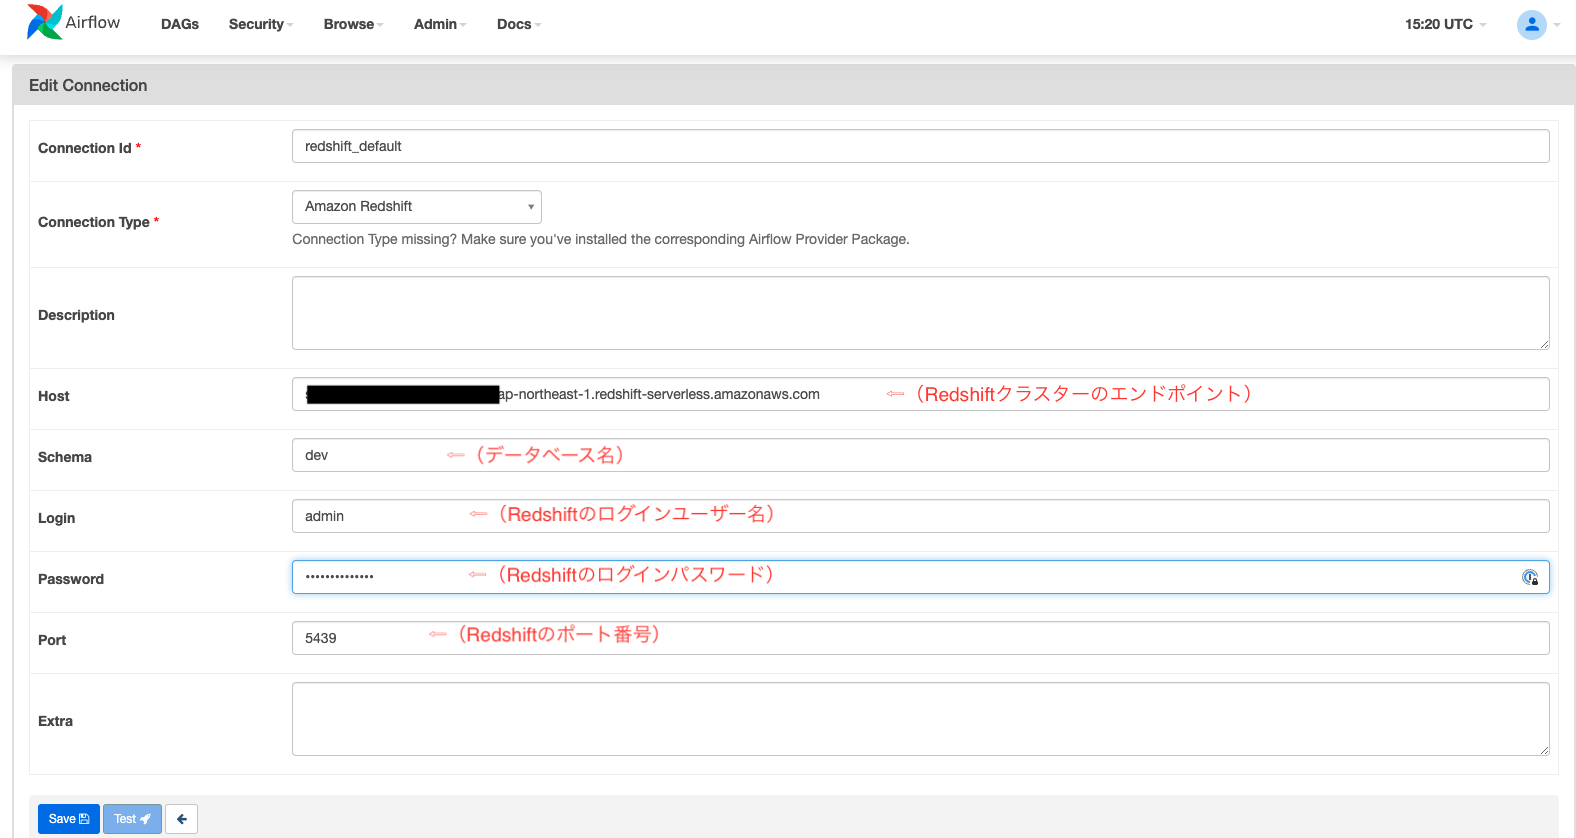The image size is (1576, 838).
Task: Click the Connection Id field with redshift_default
Action: tap(921, 146)
